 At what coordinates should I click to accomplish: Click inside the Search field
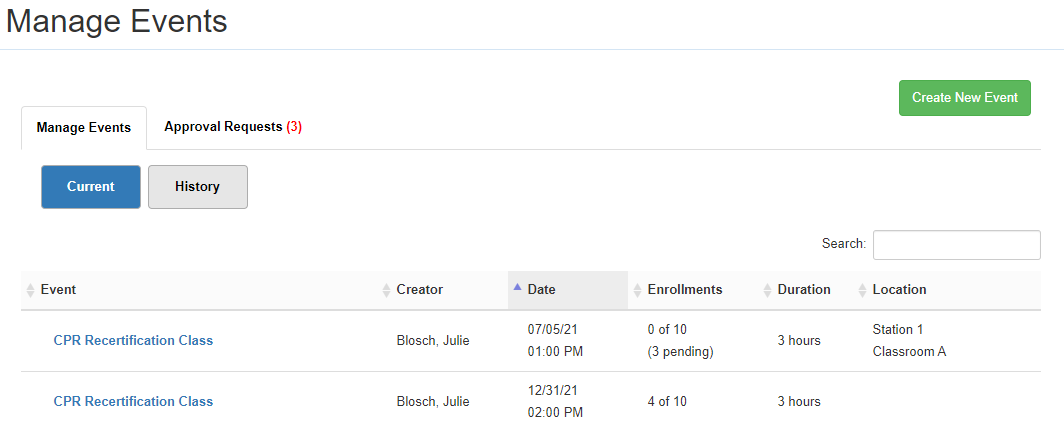point(956,245)
